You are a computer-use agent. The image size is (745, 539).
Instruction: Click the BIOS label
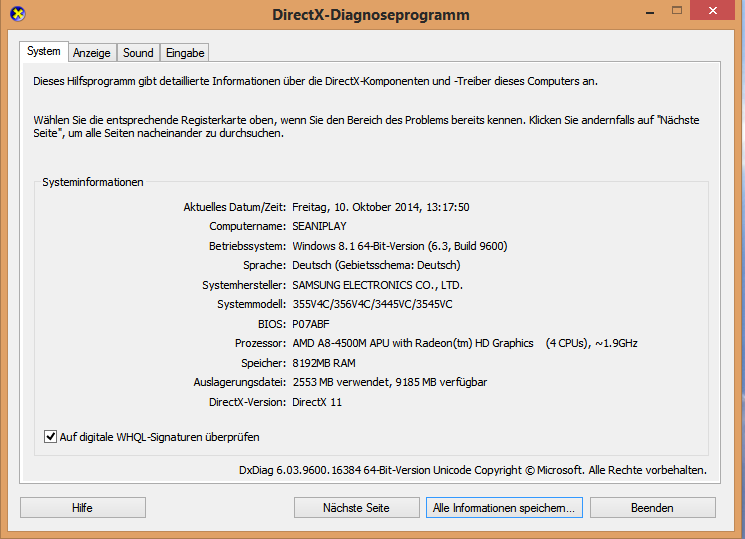[x=272, y=324]
